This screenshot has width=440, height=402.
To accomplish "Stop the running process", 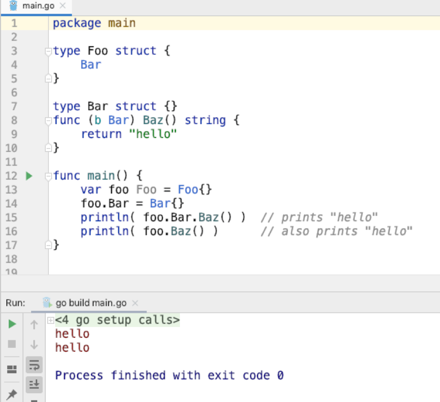I will (12, 344).
